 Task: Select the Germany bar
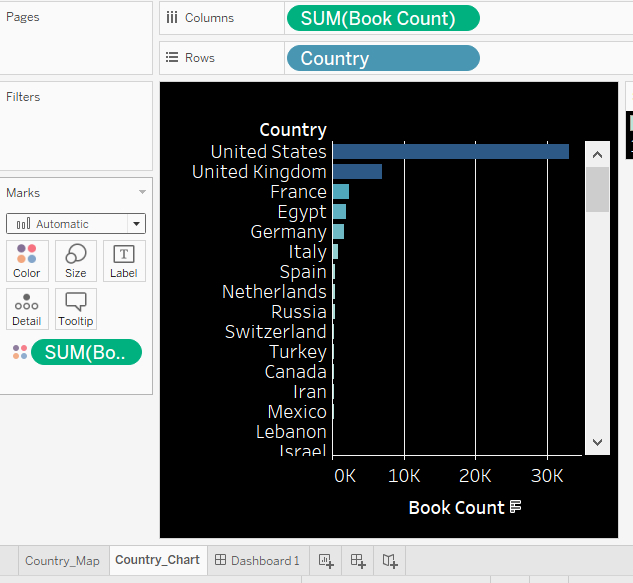338,231
